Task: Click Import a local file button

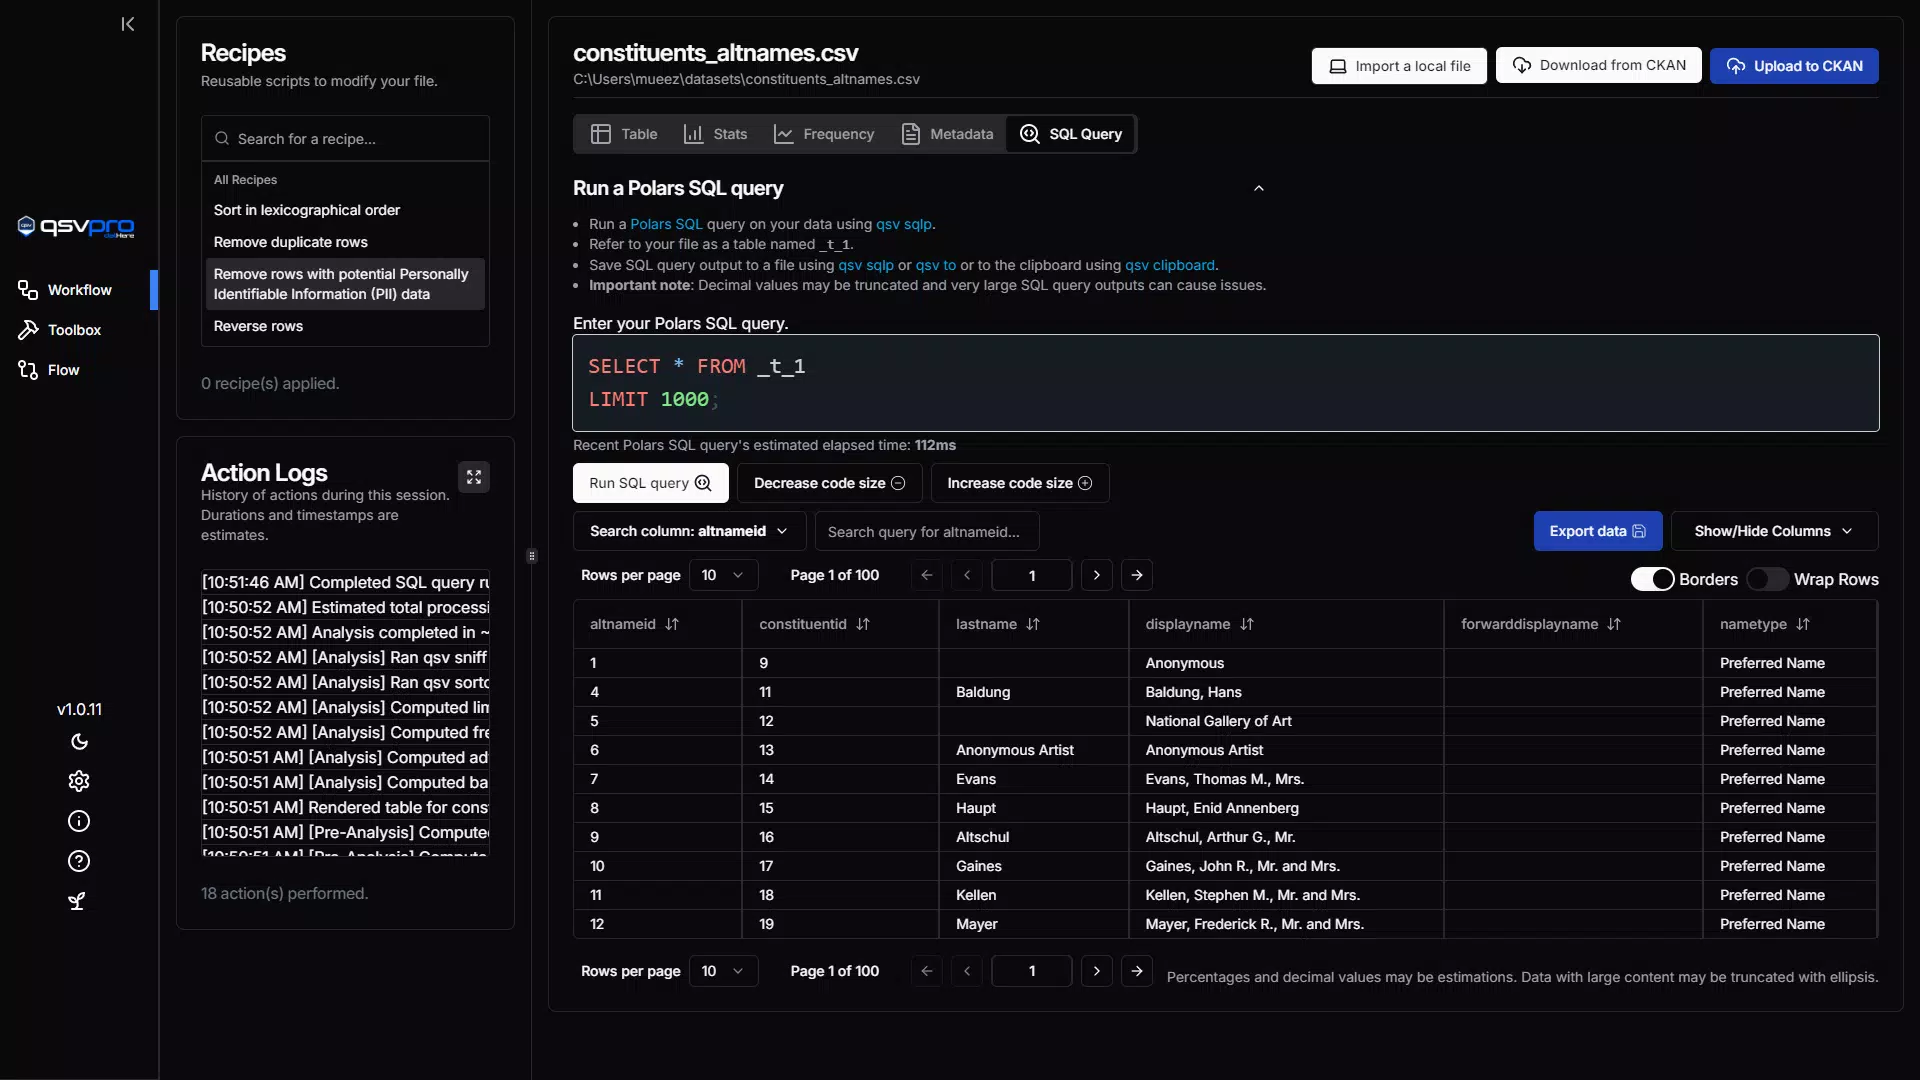Action: point(1399,66)
